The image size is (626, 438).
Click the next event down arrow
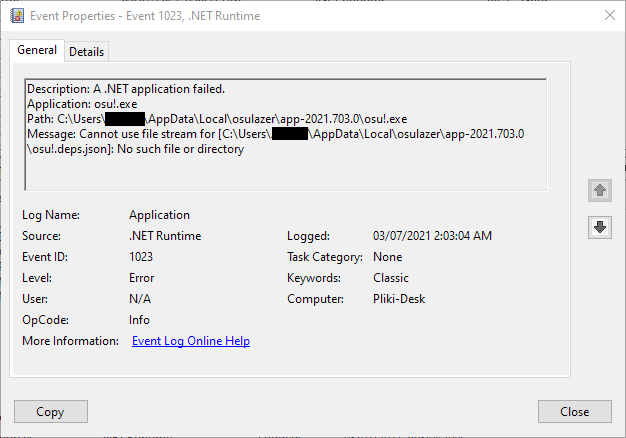(600, 228)
